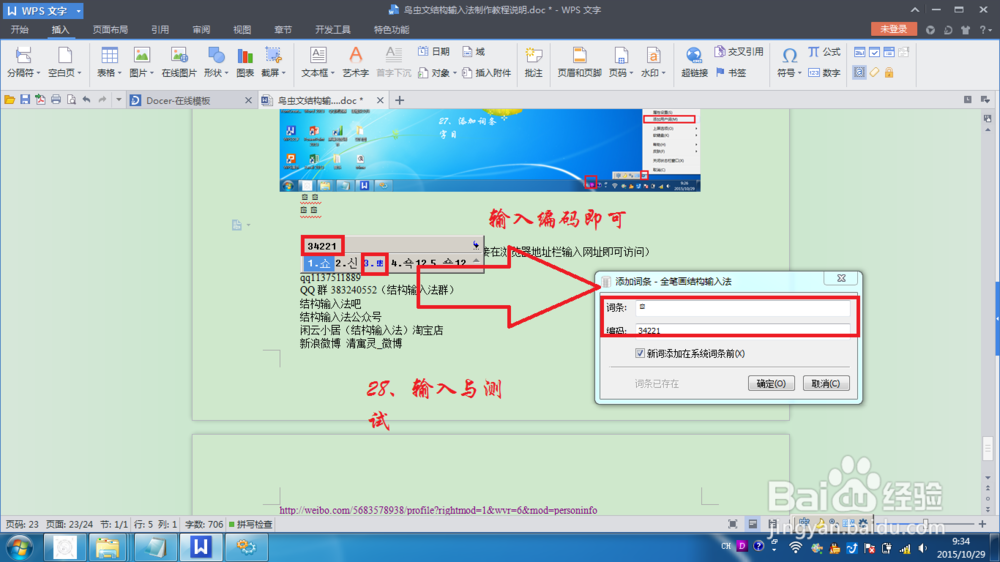Open the 开始 ribbon tab
Image resolution: width=1000 pixels, height=562 pixels.
19,29
